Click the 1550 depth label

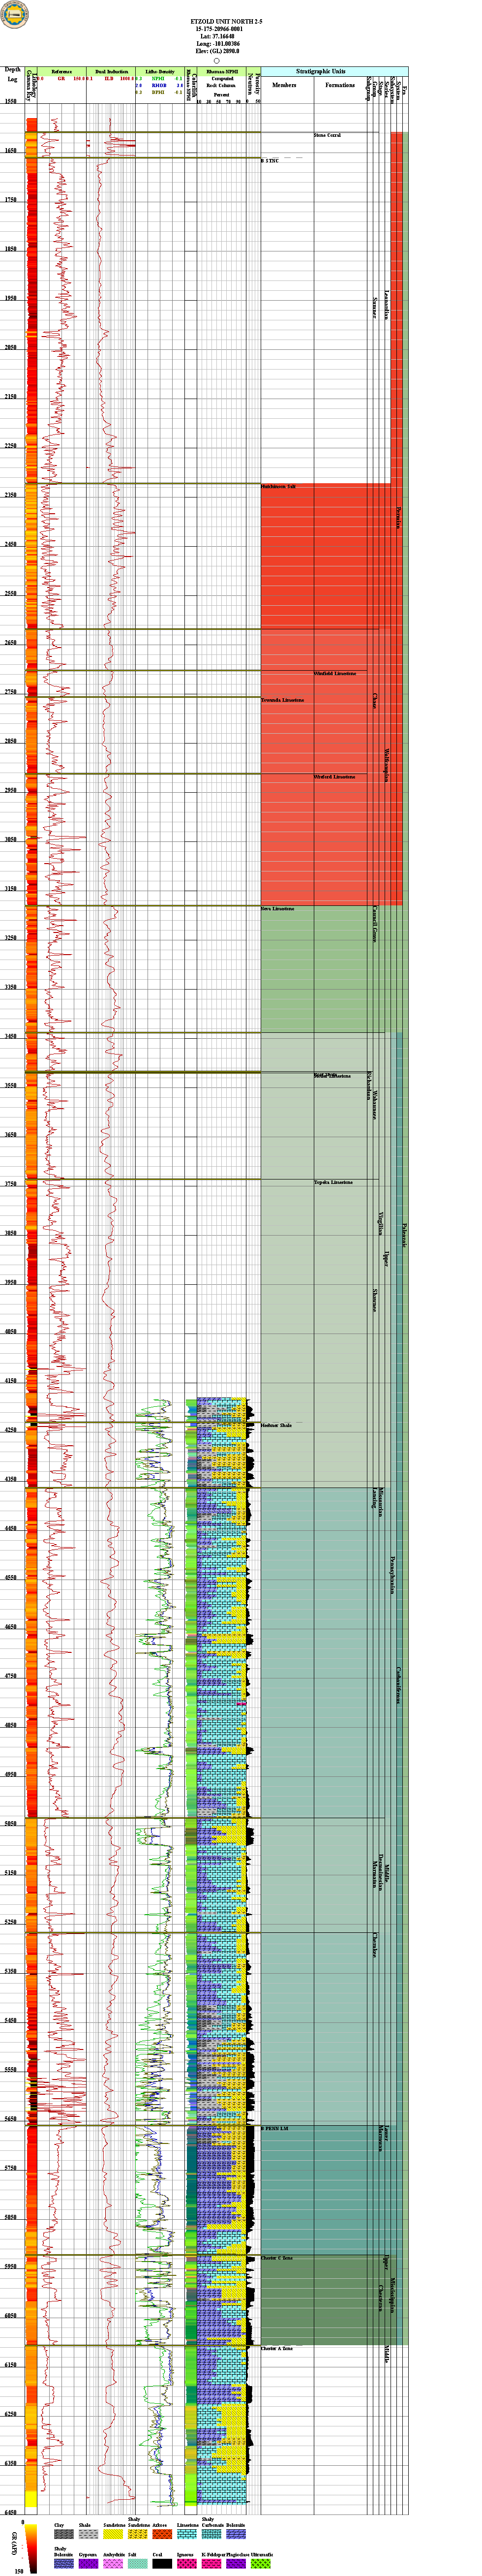click(x=10, y=102)
